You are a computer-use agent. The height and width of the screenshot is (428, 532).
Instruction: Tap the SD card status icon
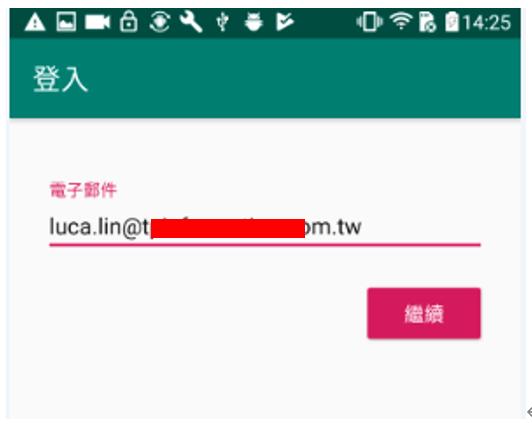tap(427, 22)
